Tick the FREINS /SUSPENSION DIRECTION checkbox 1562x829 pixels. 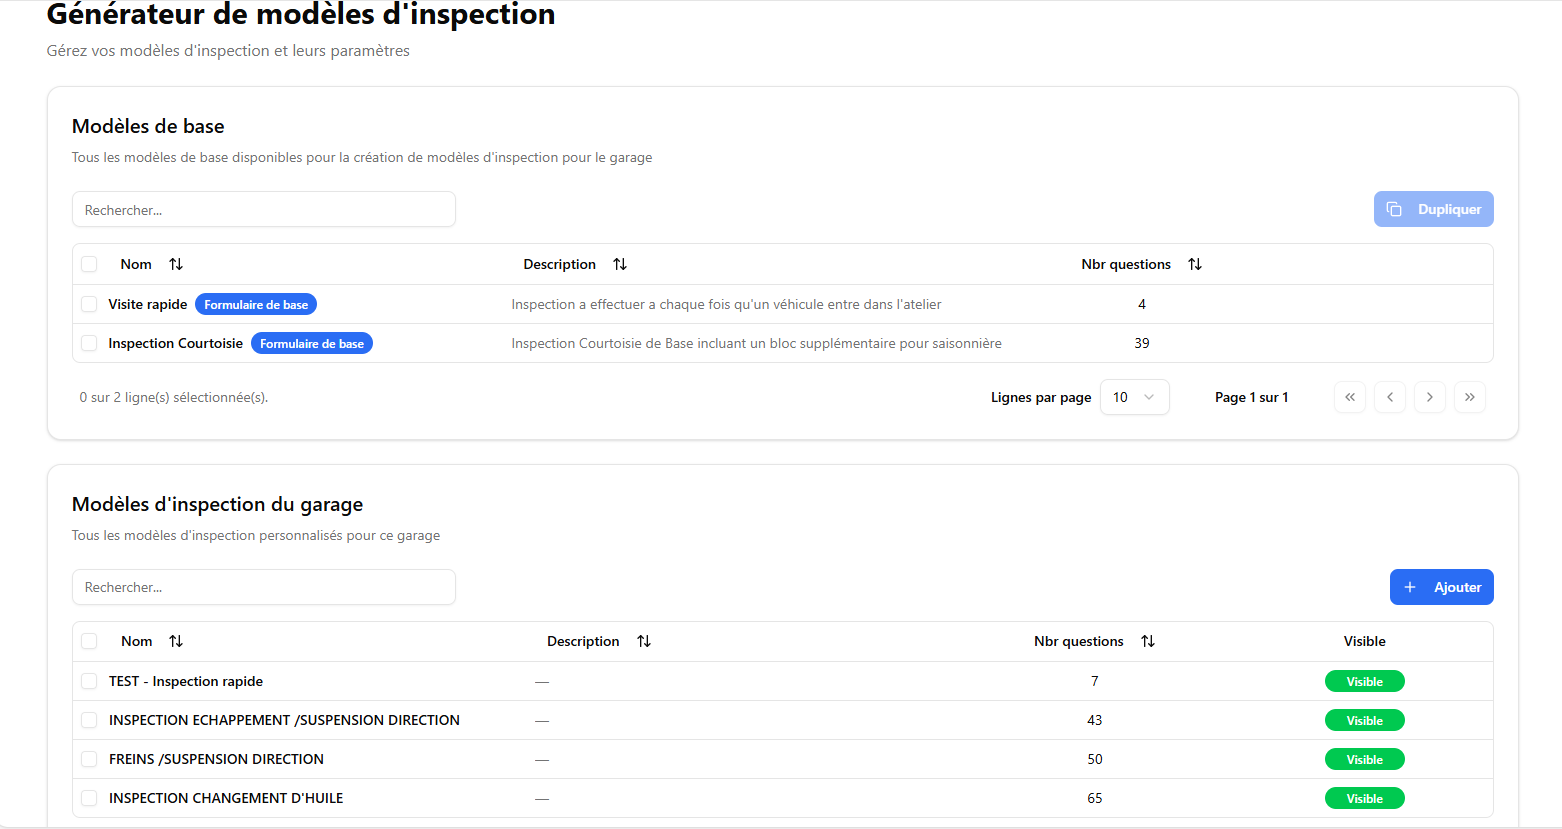tap(89, 759)
